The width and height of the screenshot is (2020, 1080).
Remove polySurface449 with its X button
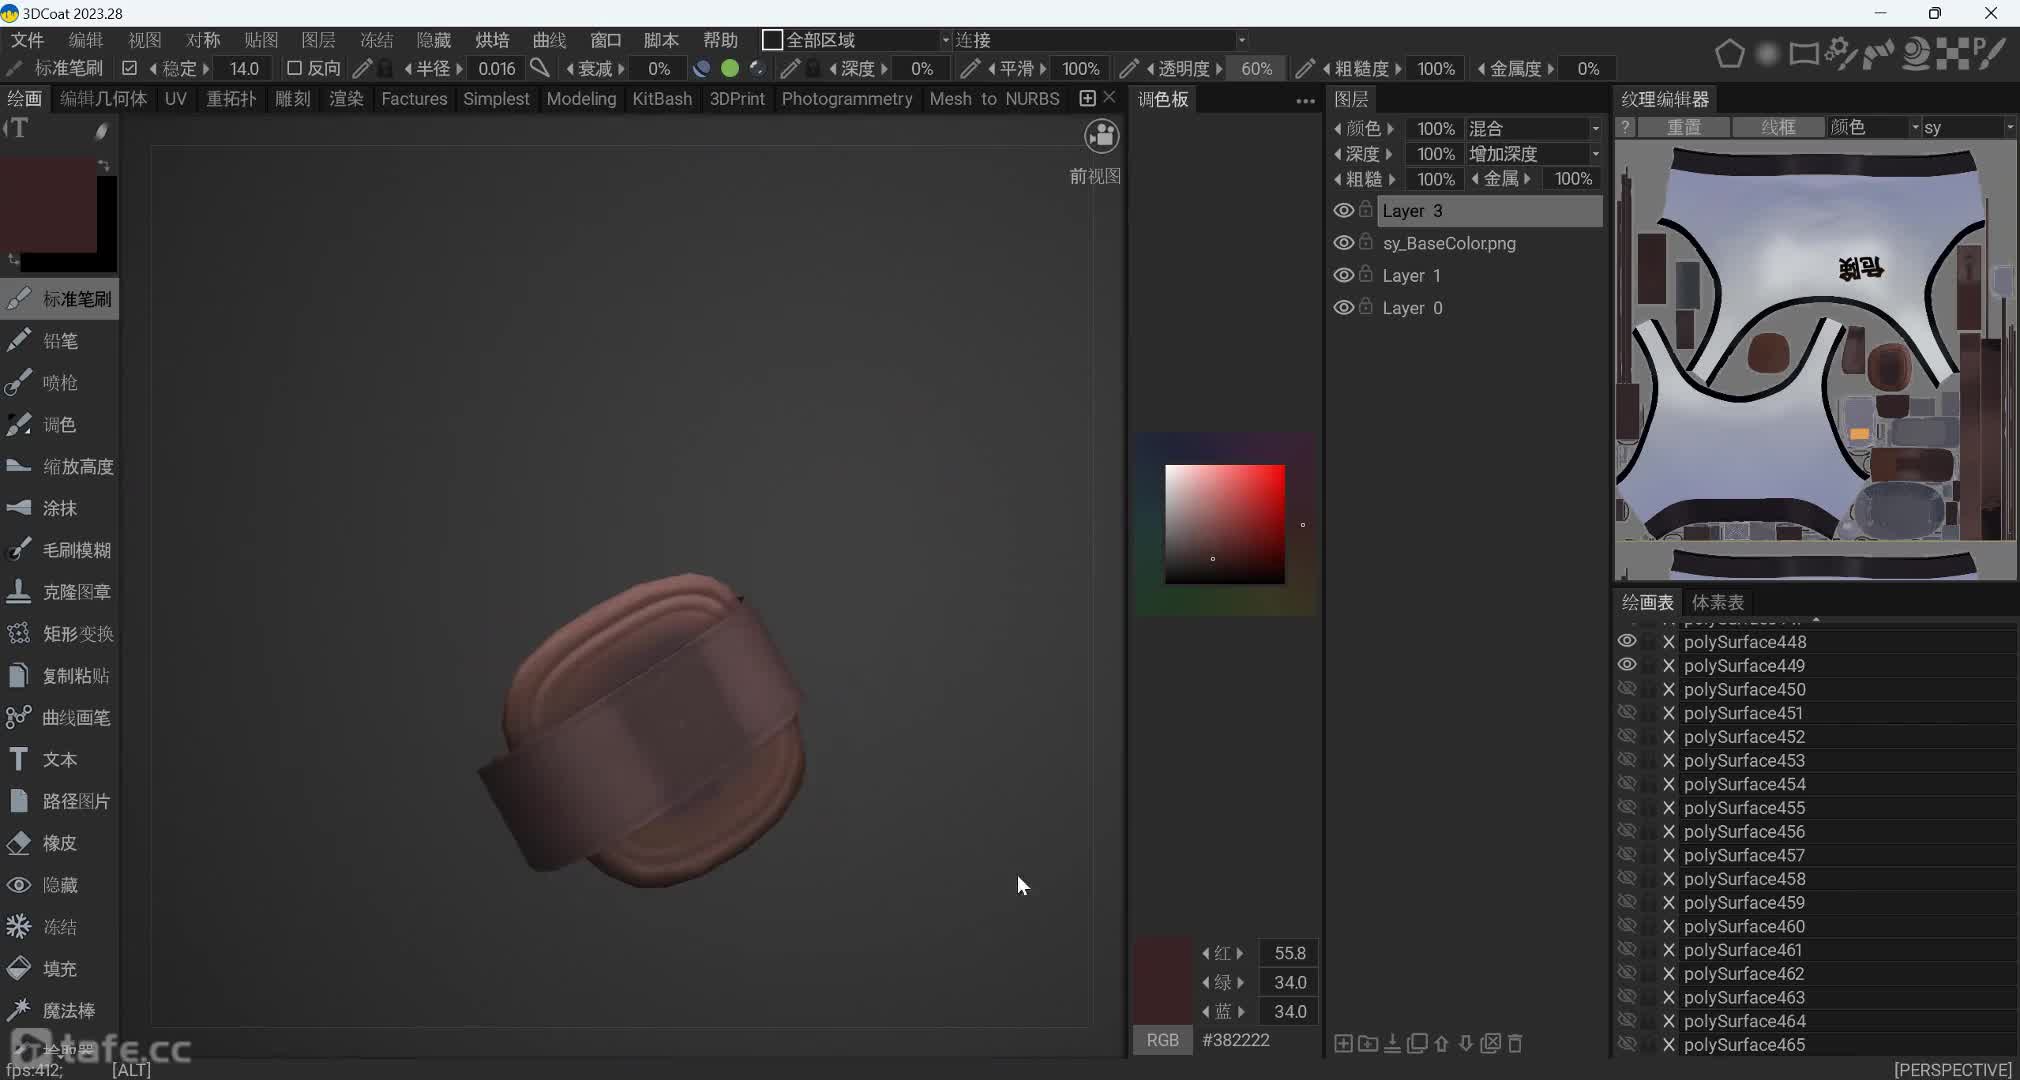pyautogui.click(x=1668, y=665)
